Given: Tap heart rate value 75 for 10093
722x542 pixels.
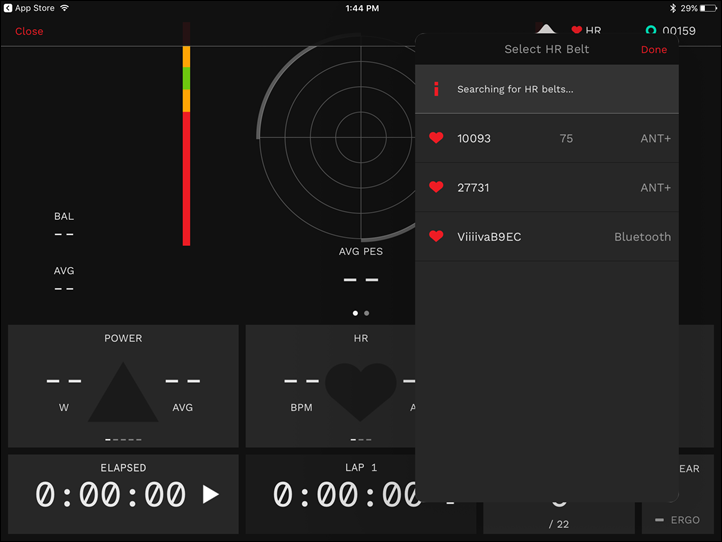Looking at the screenshot, I should 566,139.
